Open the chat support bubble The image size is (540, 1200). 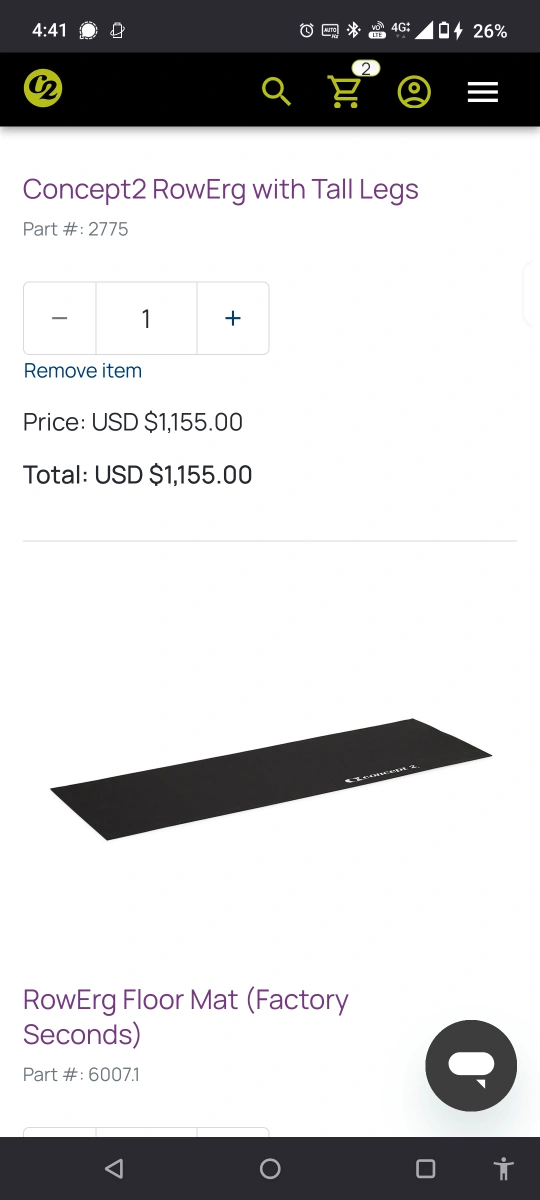click(x=471, y=1066)
